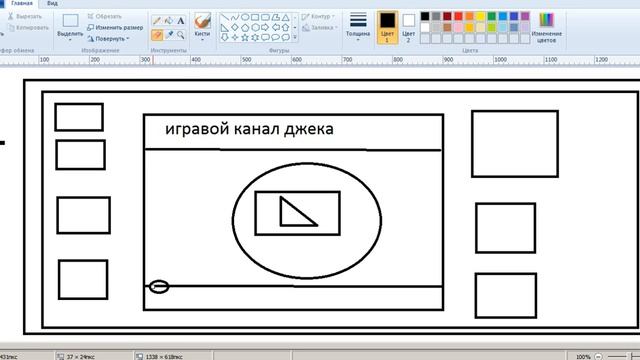
Task: Pick the yellow color swatch
Action: [x=481, y=16]
